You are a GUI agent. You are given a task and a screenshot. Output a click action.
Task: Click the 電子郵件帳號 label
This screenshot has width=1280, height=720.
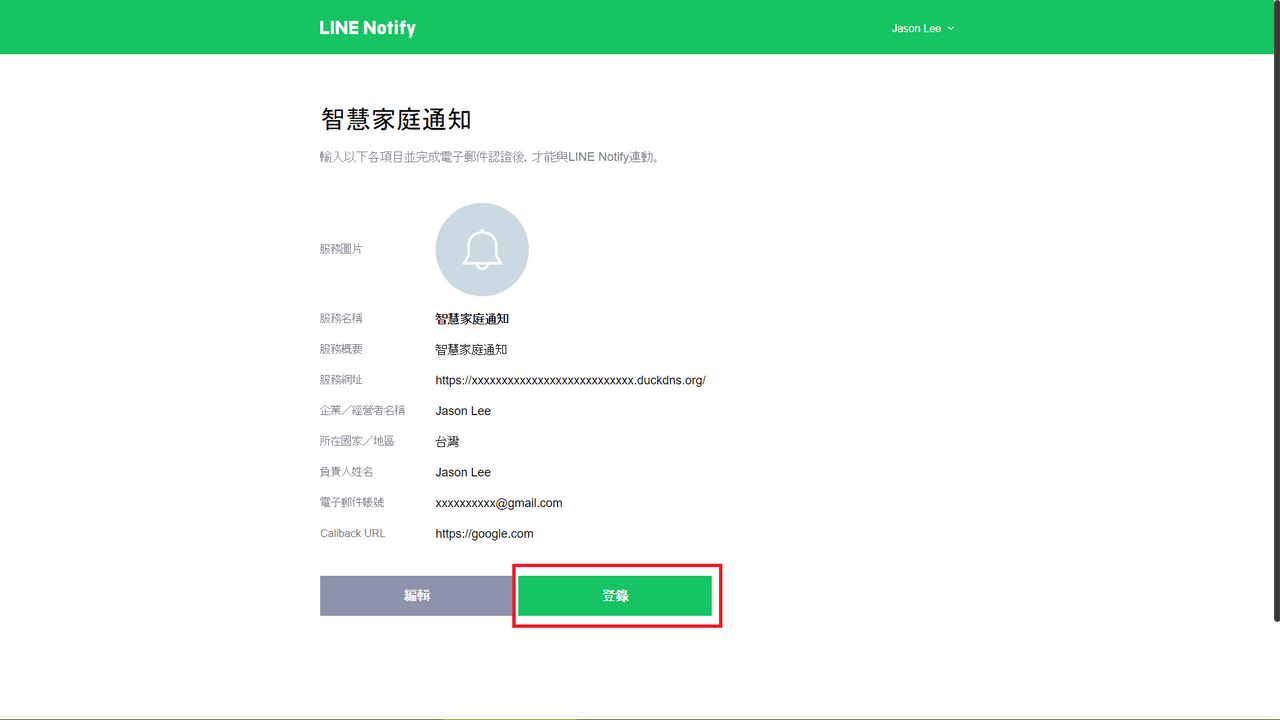click(352, 503)
